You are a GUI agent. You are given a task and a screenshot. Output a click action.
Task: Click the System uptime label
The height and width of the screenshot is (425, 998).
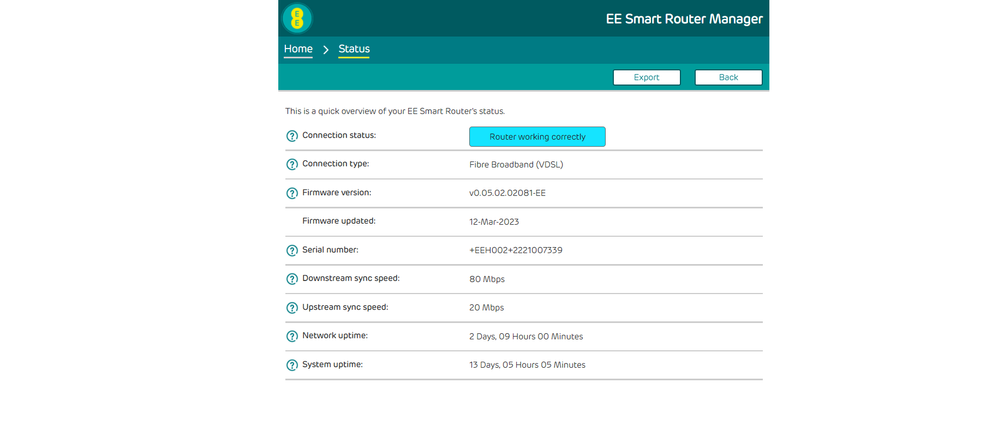pyautogui.click(x=333, y=365)
